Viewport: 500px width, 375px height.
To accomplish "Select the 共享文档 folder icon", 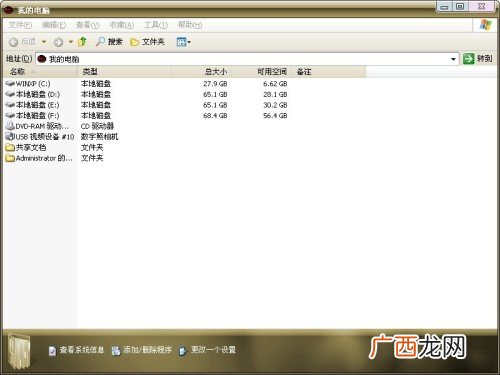I will pyautogui.click(x=10, y=147).
